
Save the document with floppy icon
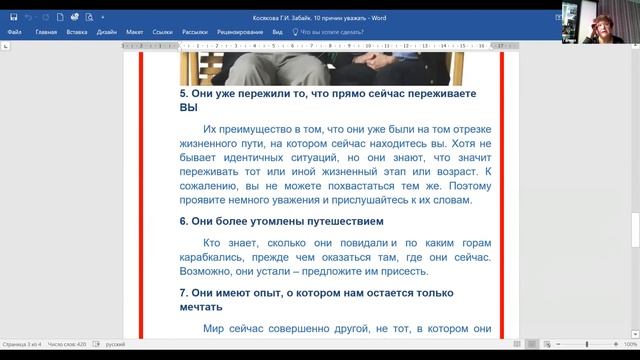pos(13,17)
